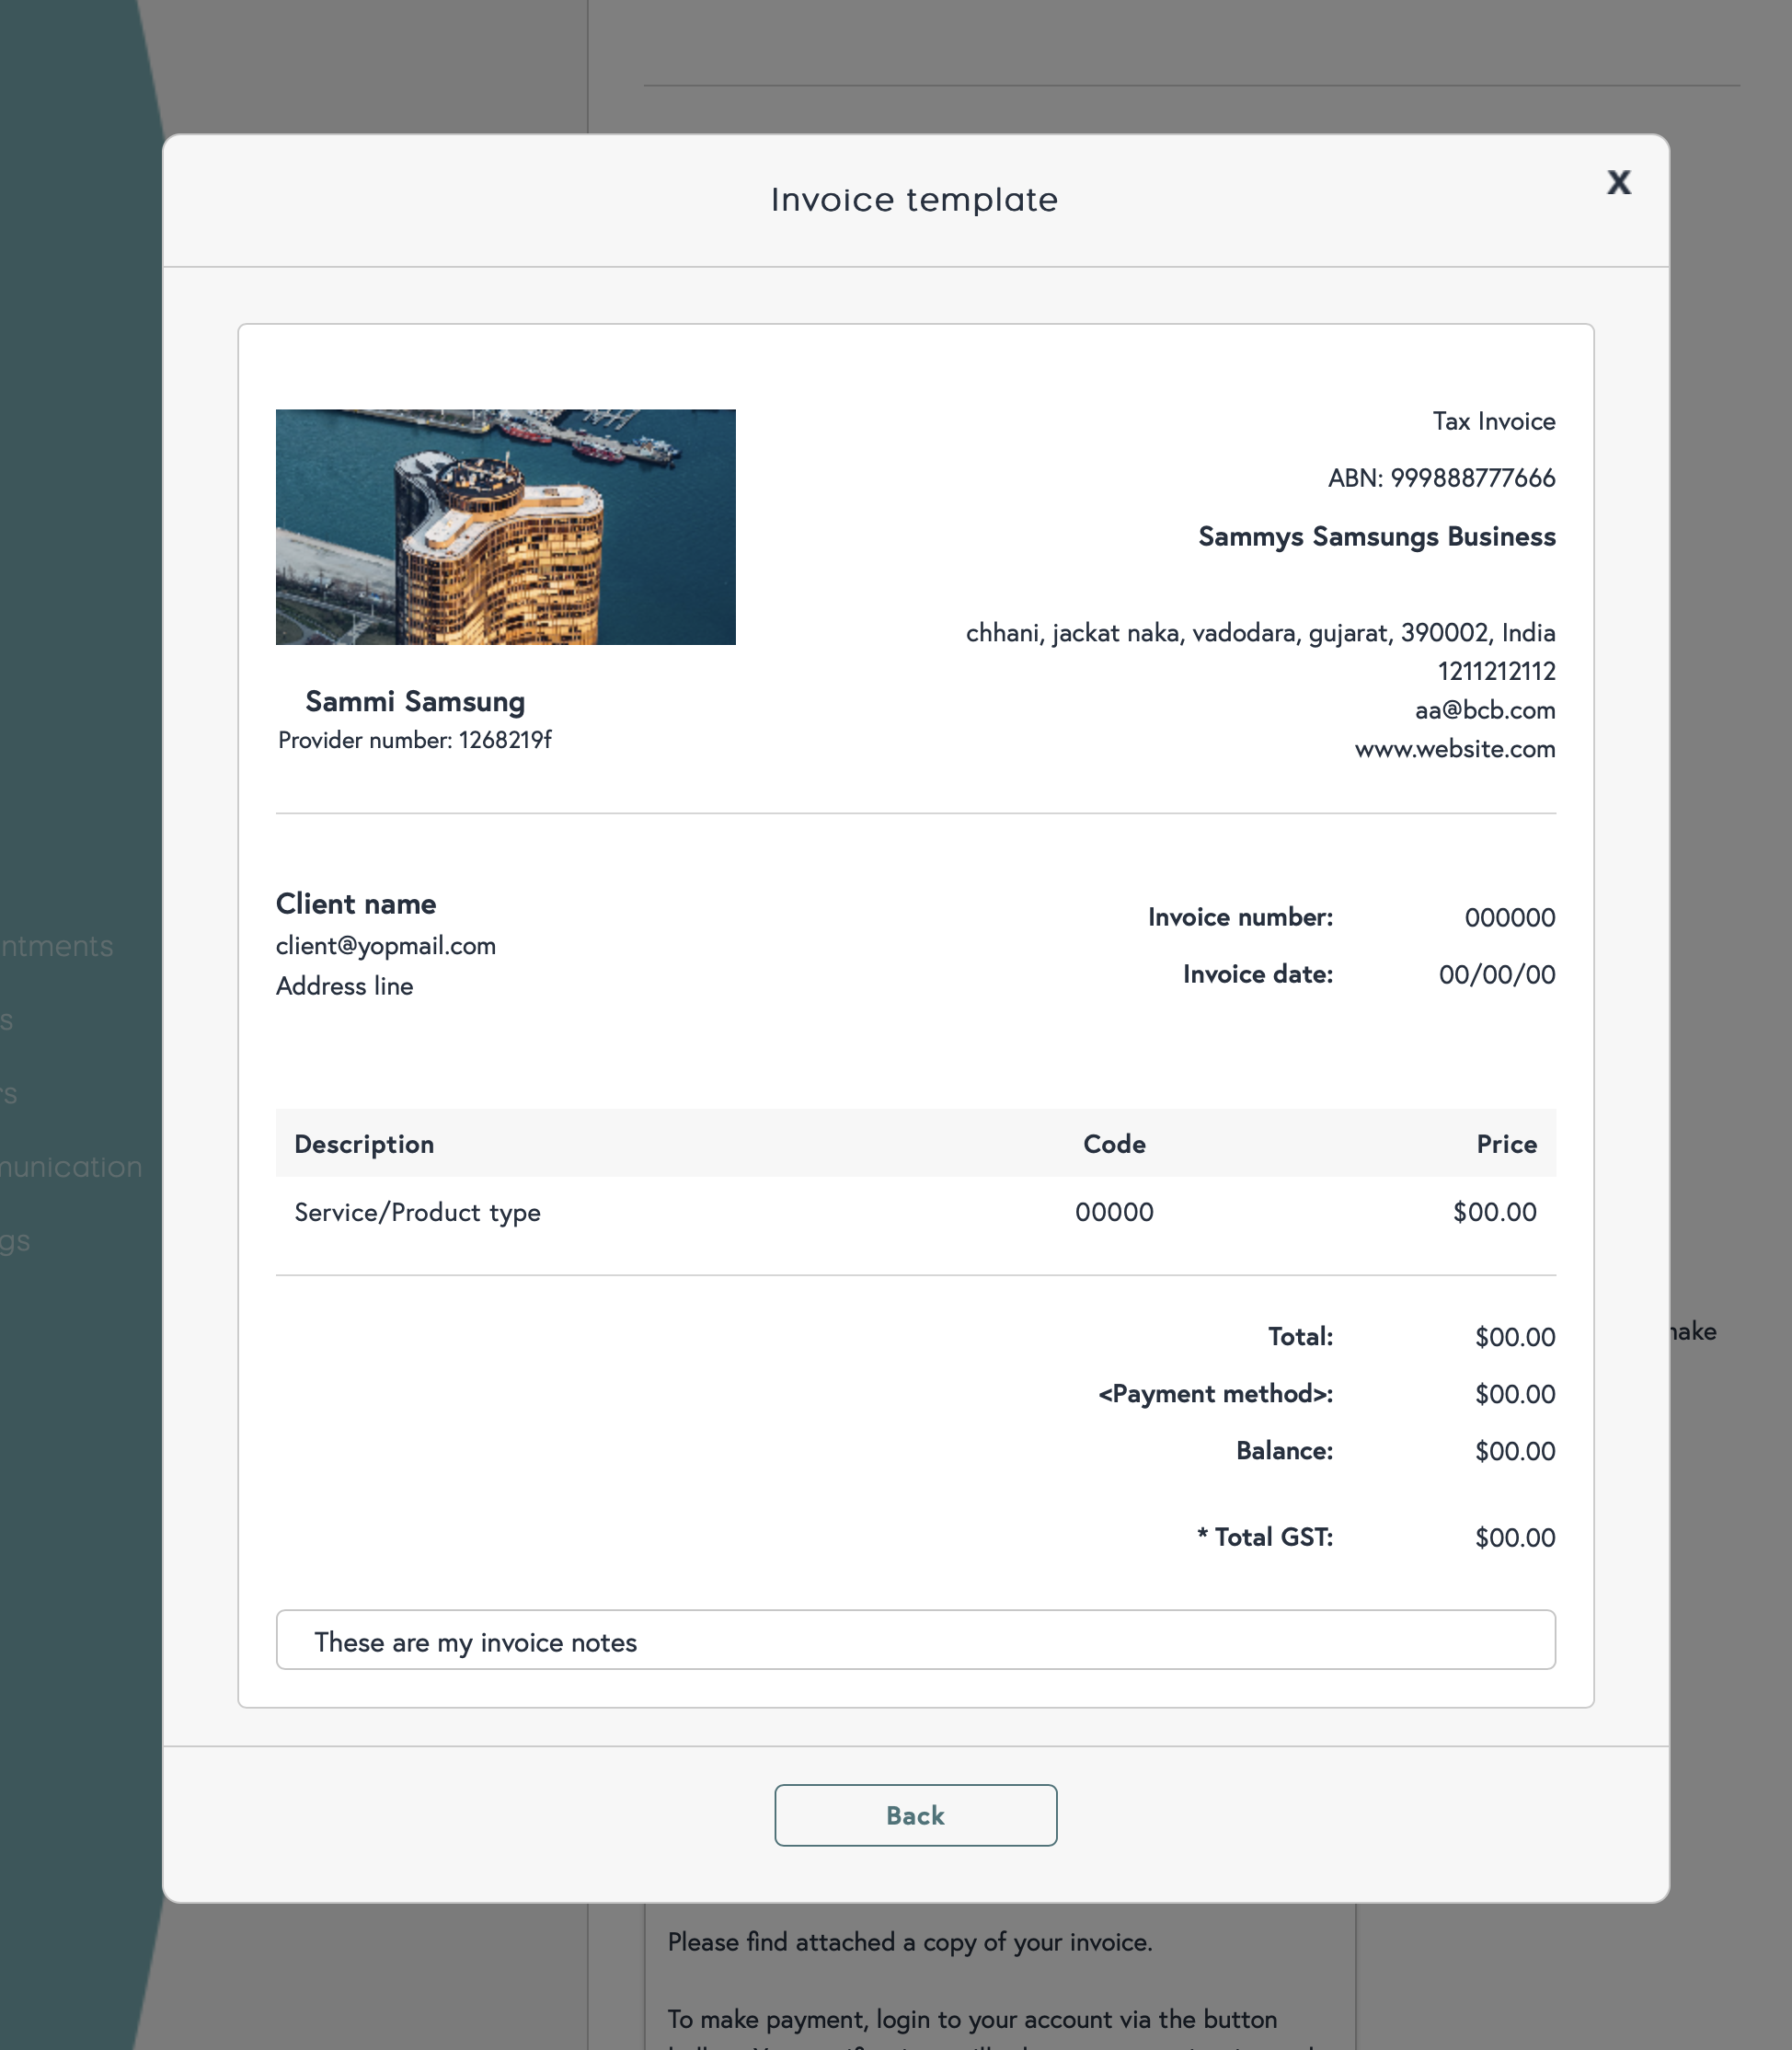Click the building logo image
The width and height of the screenshot is (1792, 2050).
click(505, 527)
